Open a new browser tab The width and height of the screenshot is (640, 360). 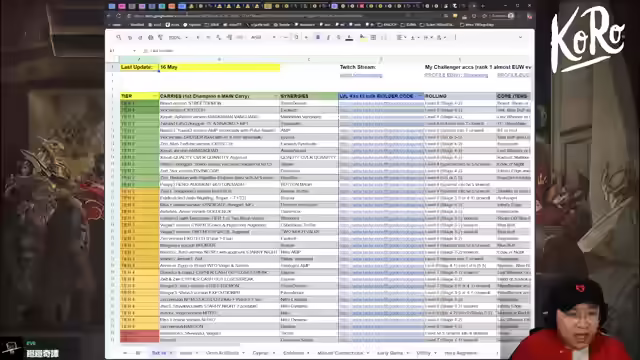tap(483, 6)
